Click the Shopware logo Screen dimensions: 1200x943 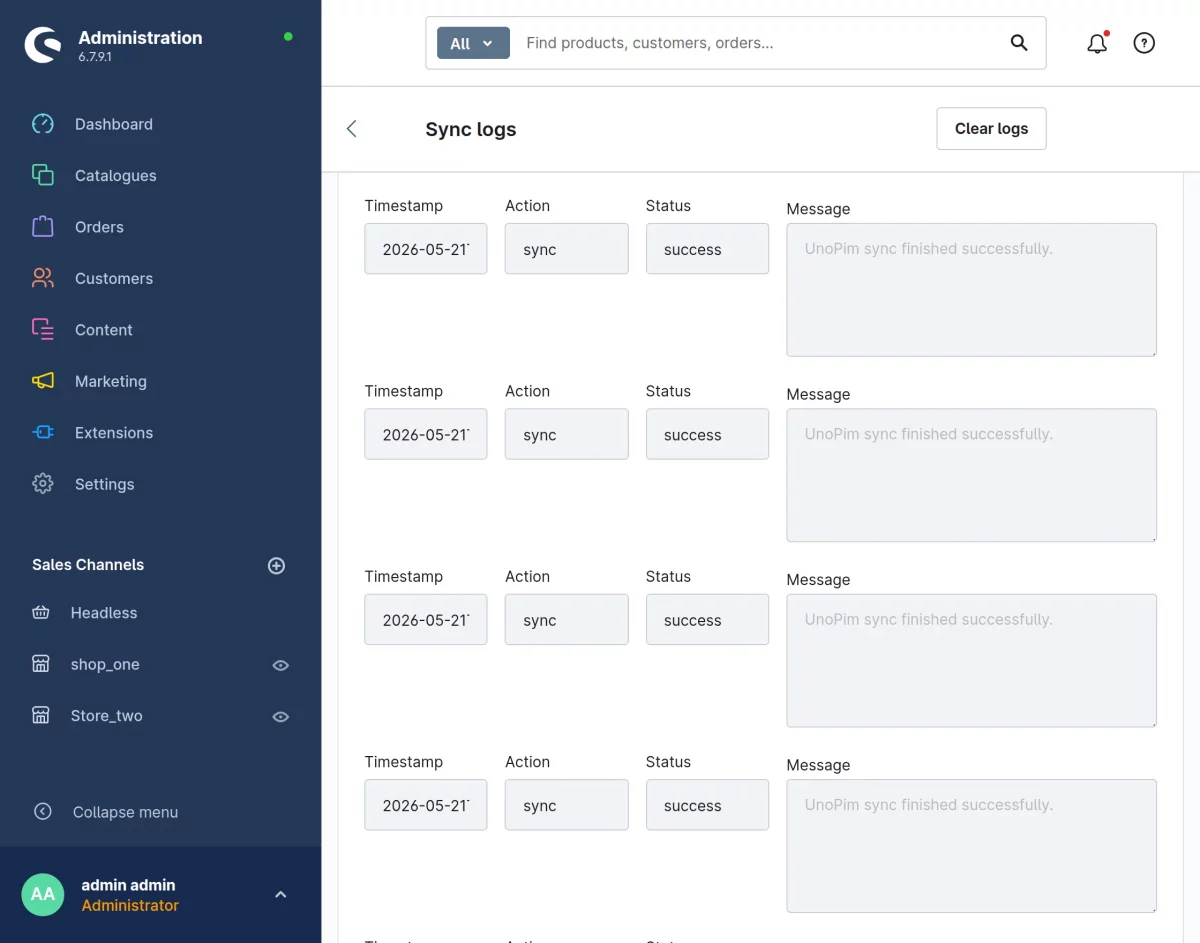(x=43, y=45)
